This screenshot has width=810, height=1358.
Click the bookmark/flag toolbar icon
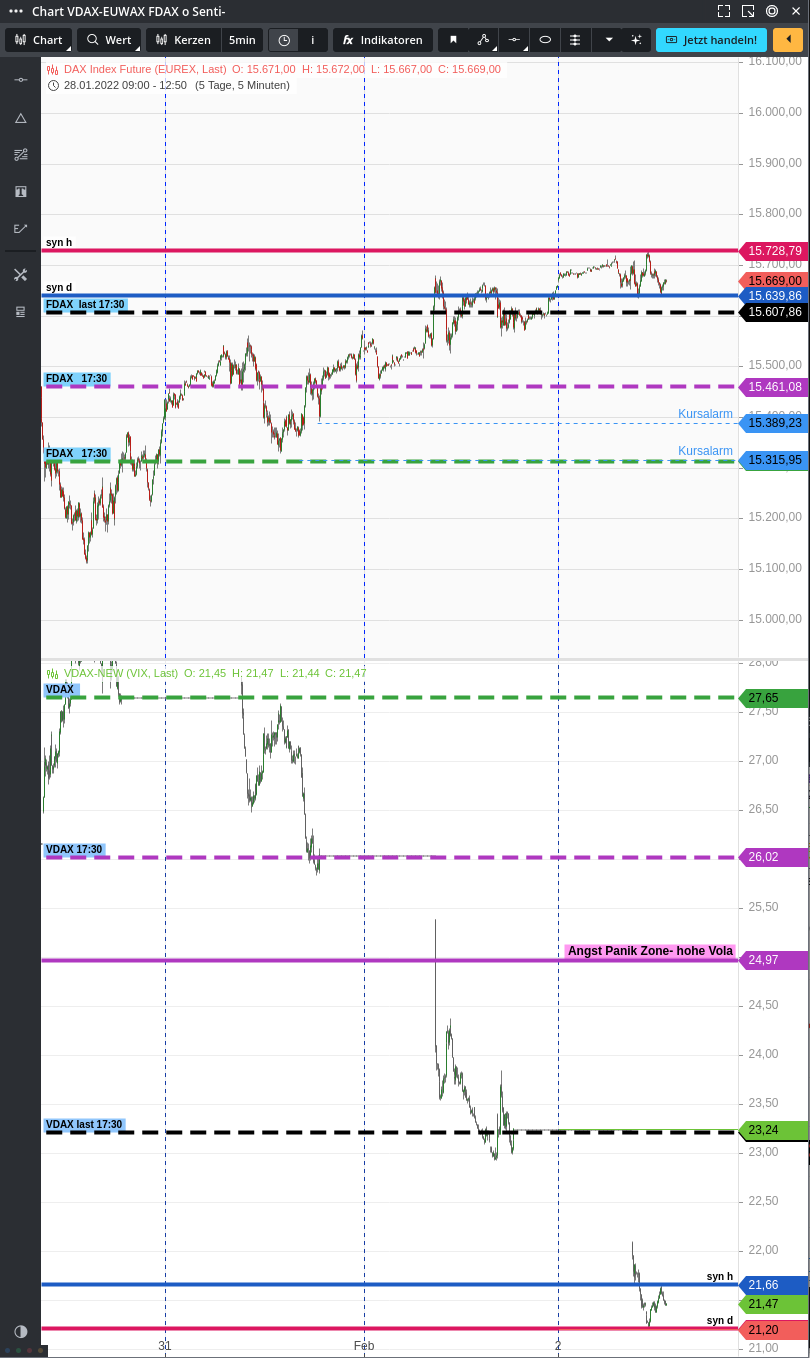click(x=454, y=40)
